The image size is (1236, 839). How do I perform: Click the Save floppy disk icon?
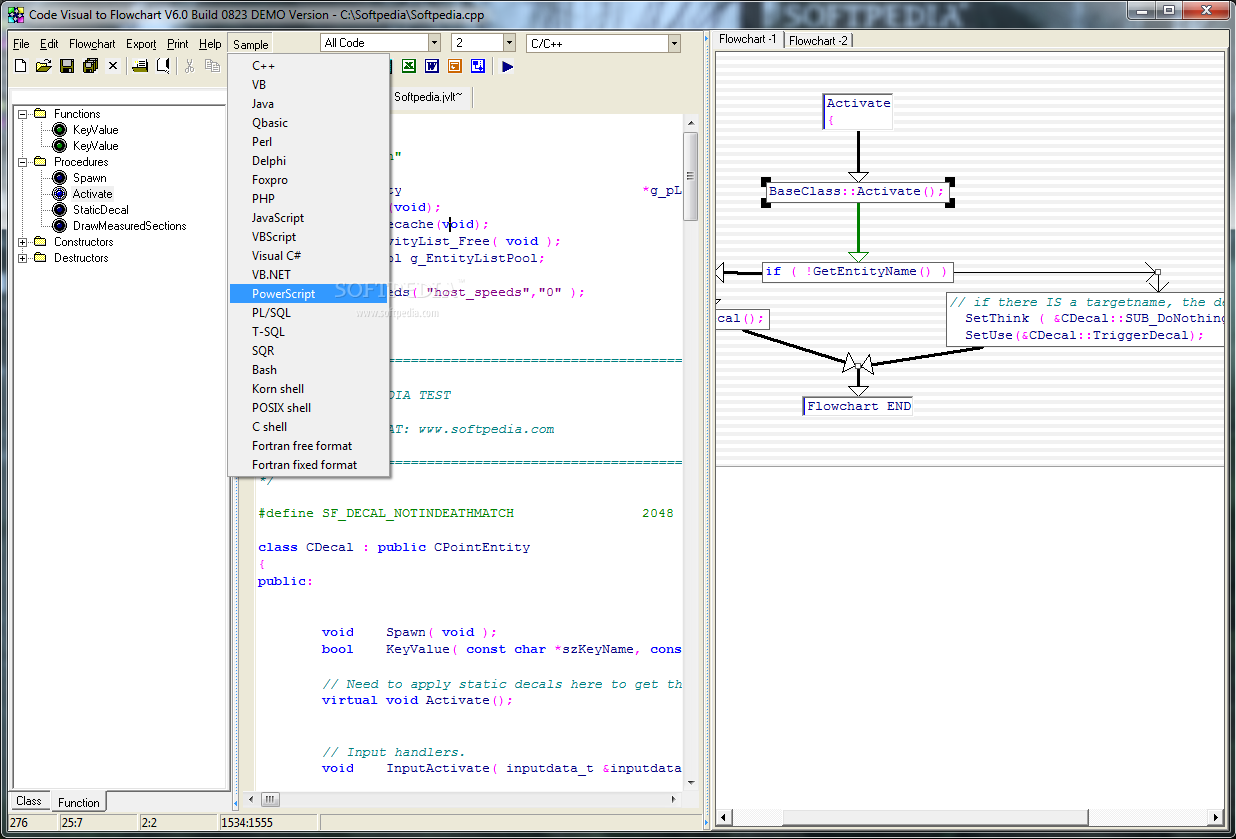point(67,66)
